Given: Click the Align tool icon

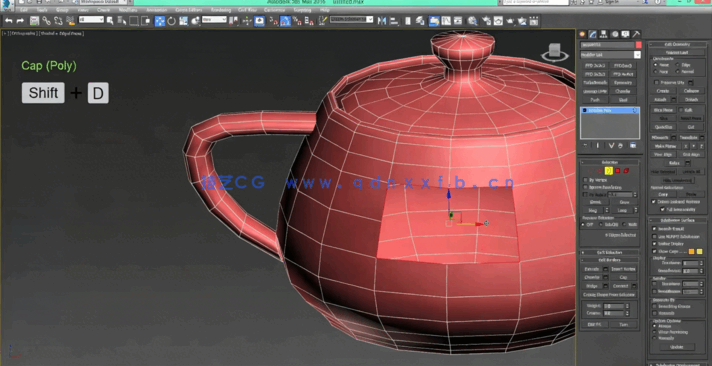Looking at the screenshot, I should [394, 21].
